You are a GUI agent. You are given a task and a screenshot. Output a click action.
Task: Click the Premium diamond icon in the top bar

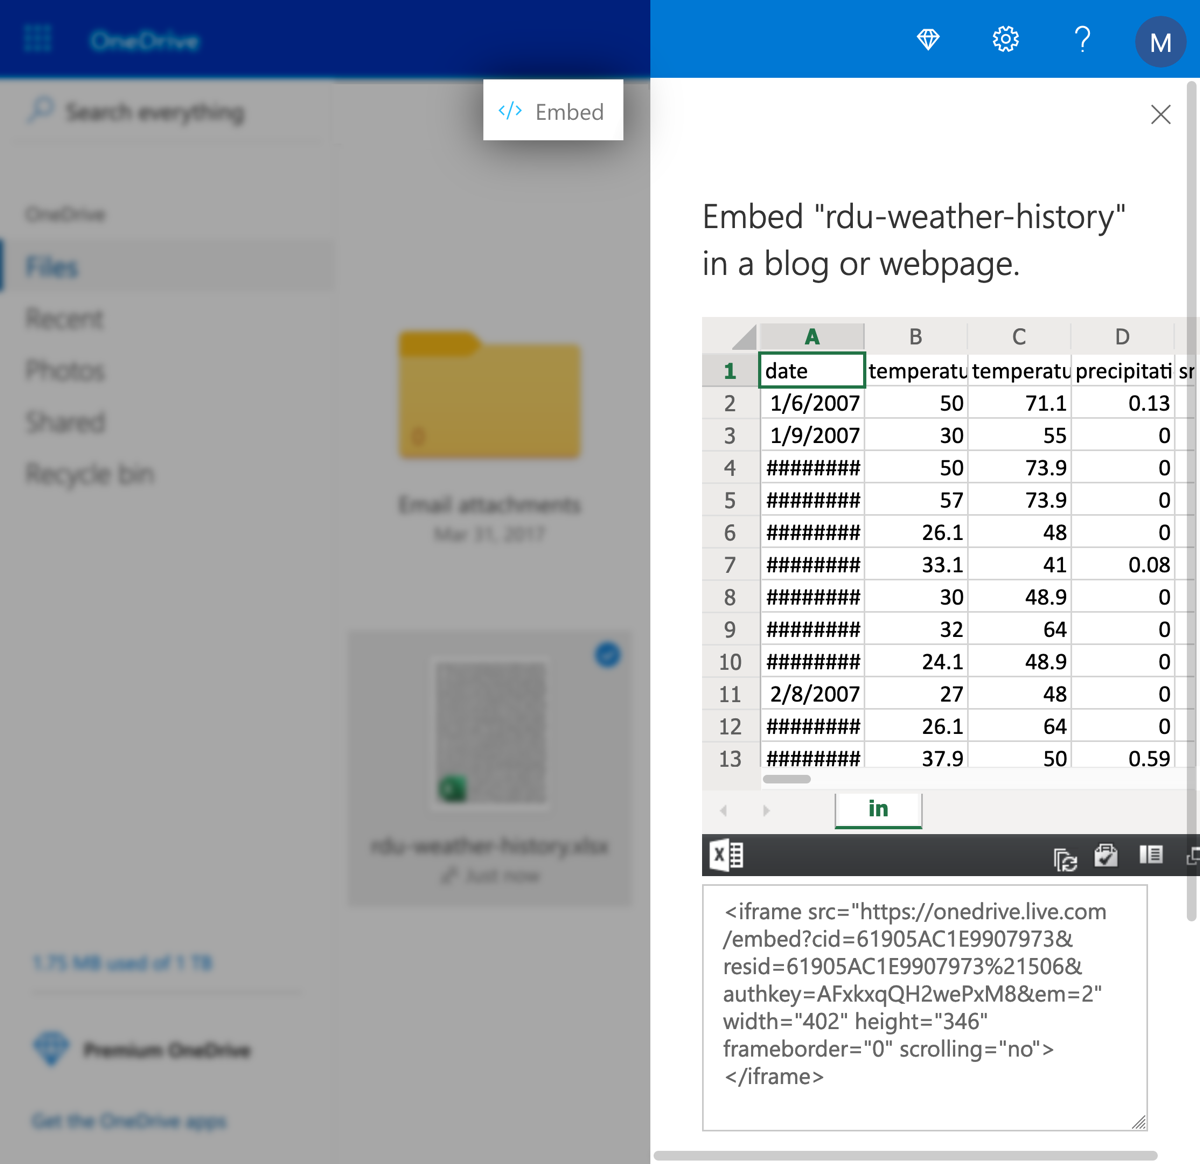[928, 40]
